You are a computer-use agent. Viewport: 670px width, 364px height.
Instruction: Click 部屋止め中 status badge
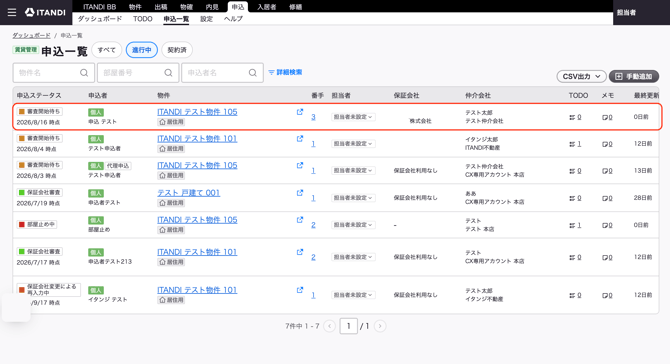(x=37, y=224)
